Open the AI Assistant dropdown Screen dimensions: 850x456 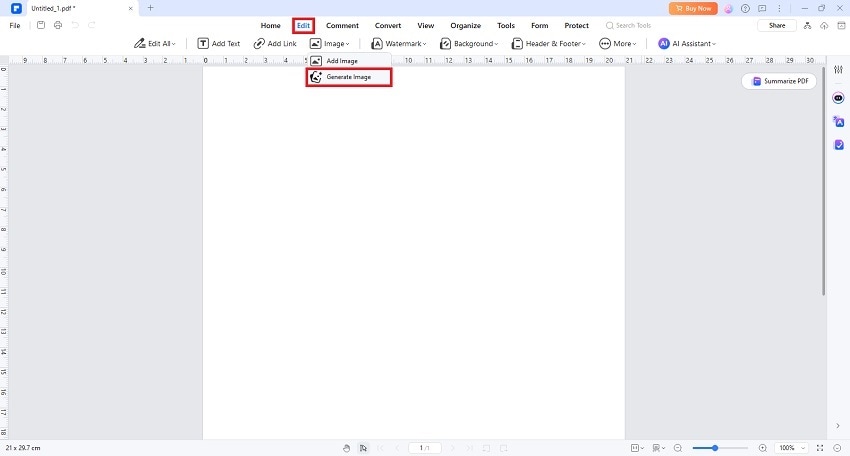click(x=687, y=43)
